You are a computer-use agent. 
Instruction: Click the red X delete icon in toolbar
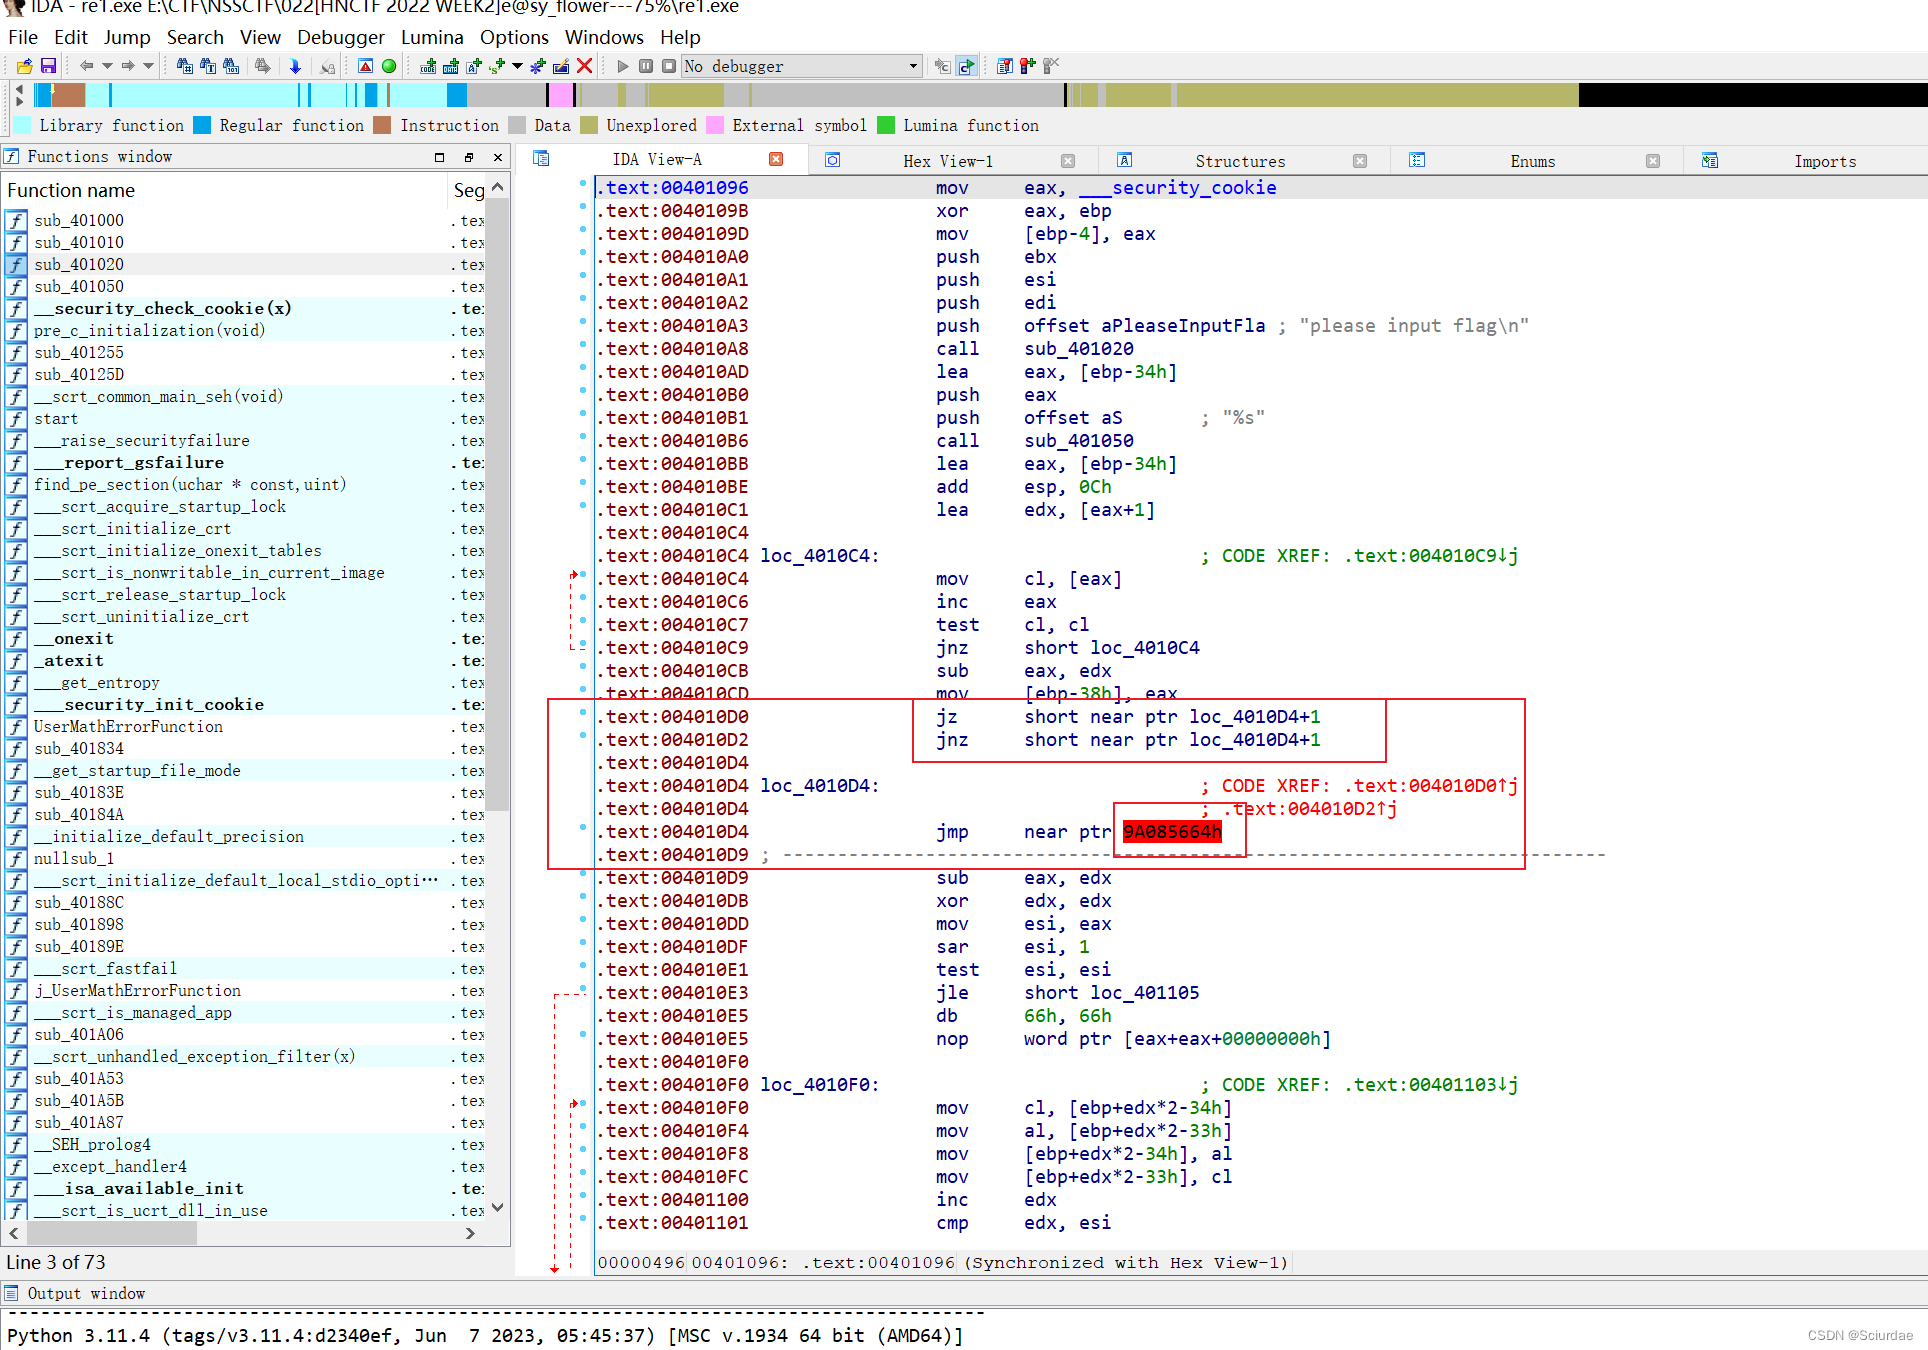[x=585, y=66]
